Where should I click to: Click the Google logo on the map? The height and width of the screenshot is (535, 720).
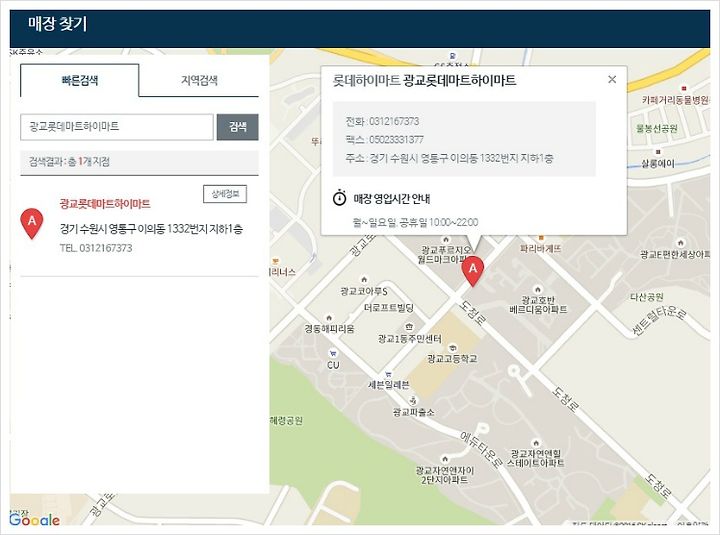click(x=34, y=519)
